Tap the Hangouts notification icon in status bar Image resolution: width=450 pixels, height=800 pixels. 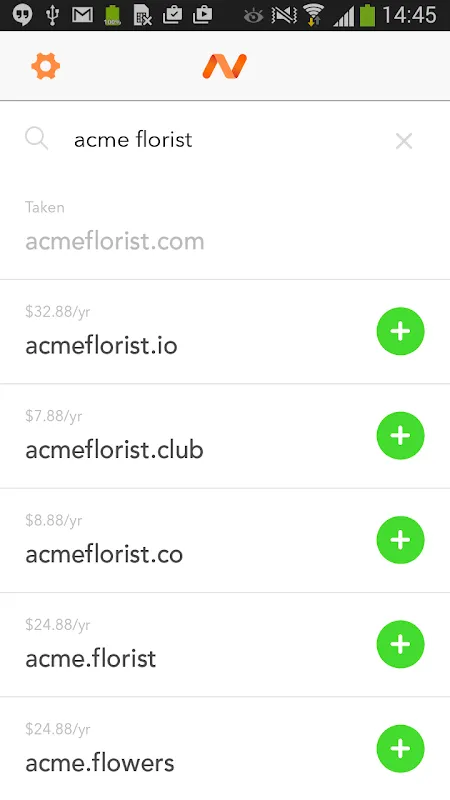tap(22, 15)
